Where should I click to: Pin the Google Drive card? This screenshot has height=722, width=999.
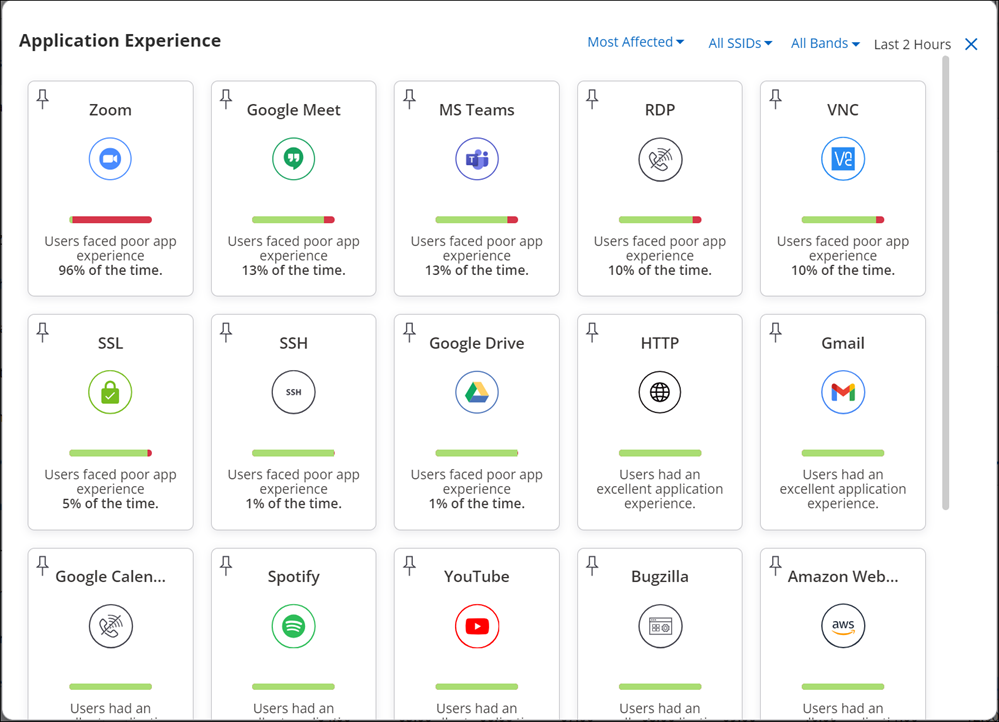[410, 332]
